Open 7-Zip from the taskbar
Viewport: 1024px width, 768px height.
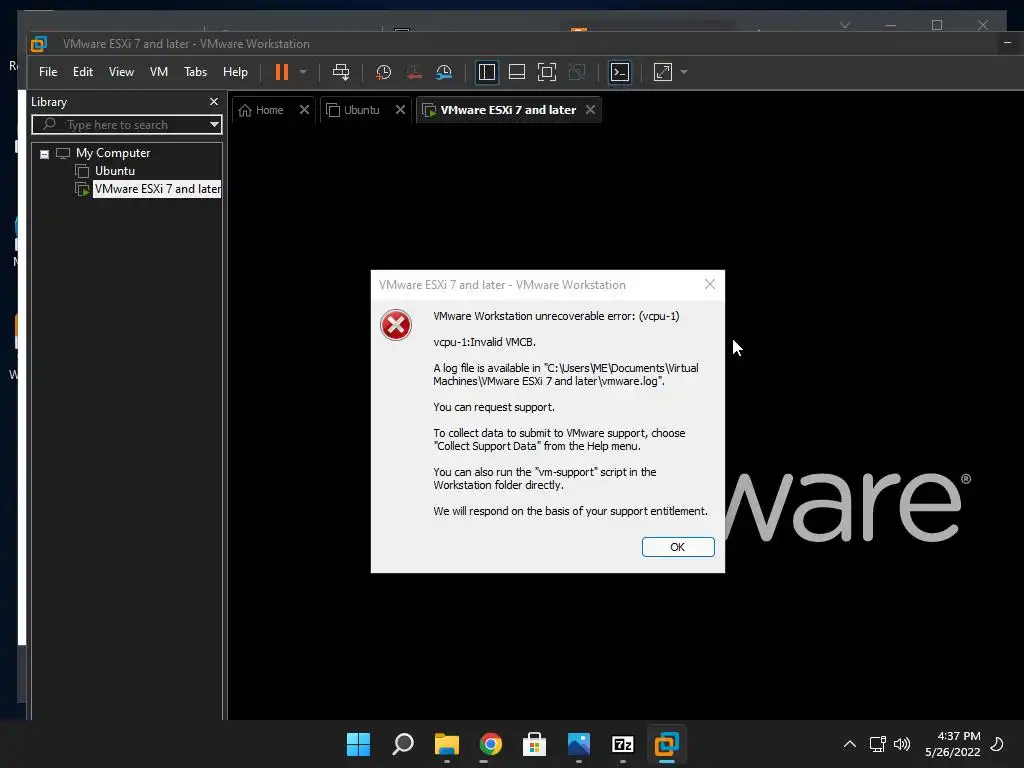(622, 744)
